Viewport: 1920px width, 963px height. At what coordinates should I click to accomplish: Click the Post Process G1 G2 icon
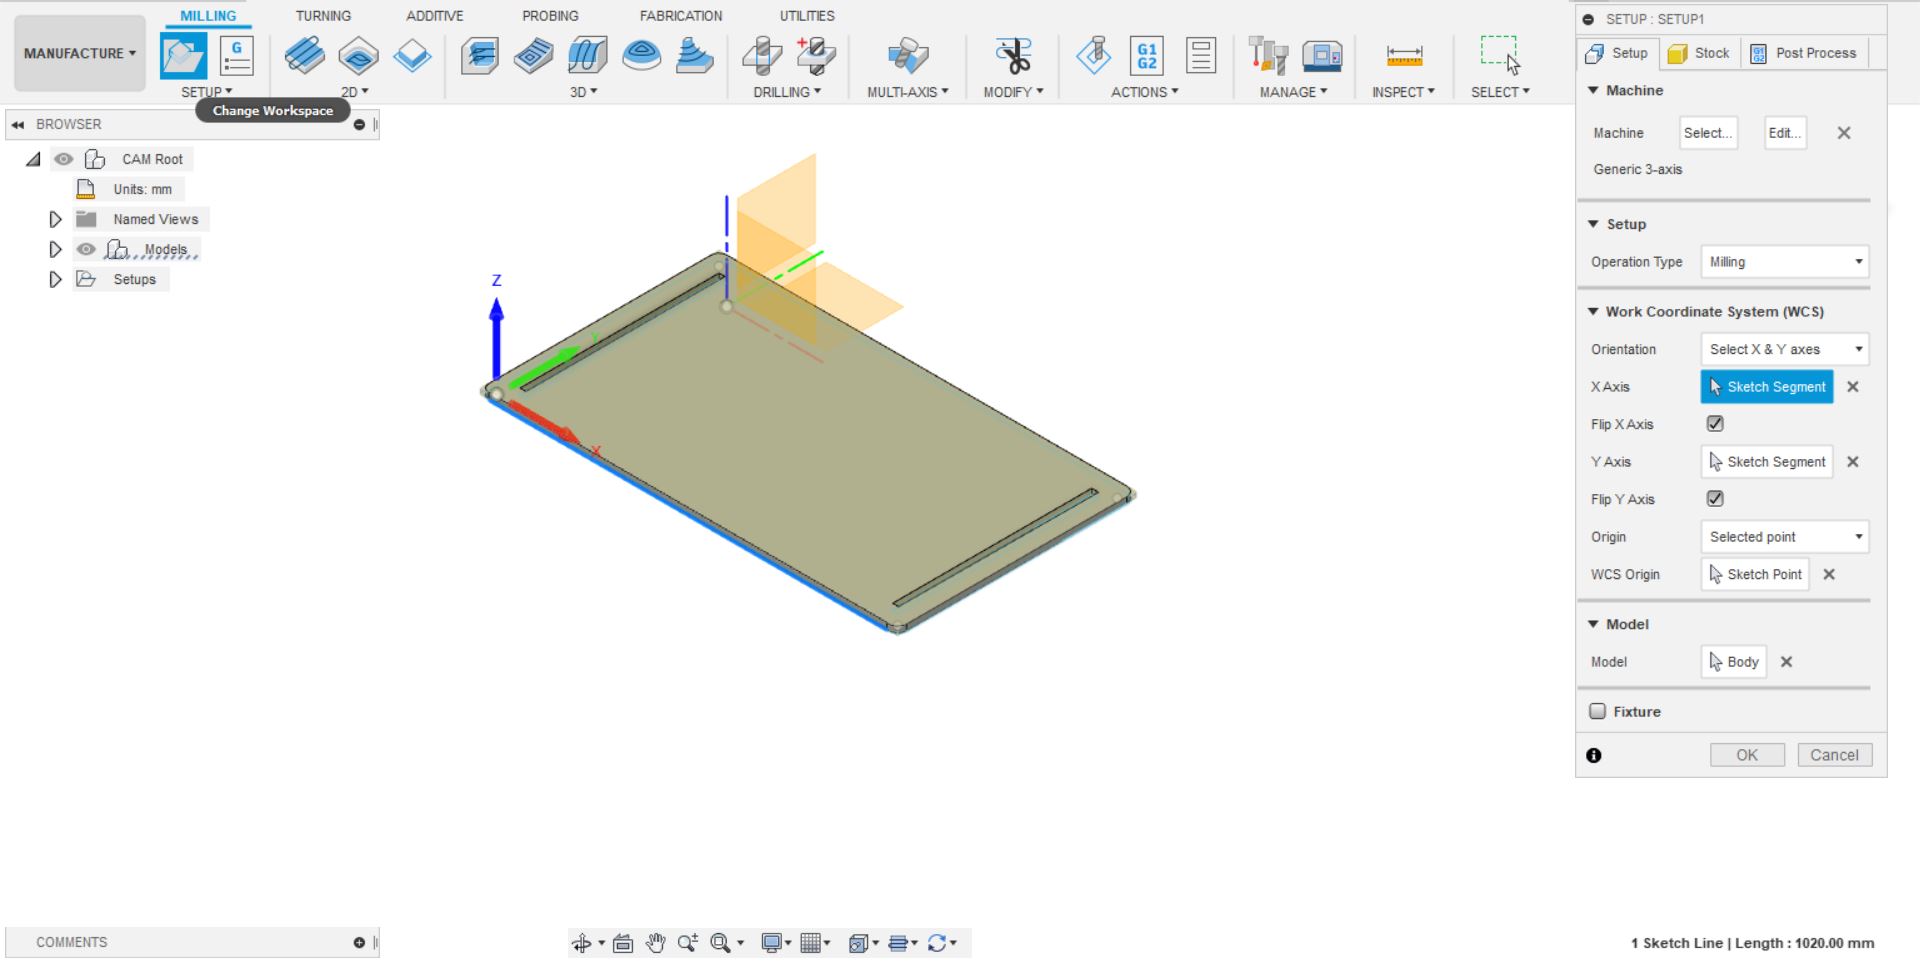(x=1147, y=56)
